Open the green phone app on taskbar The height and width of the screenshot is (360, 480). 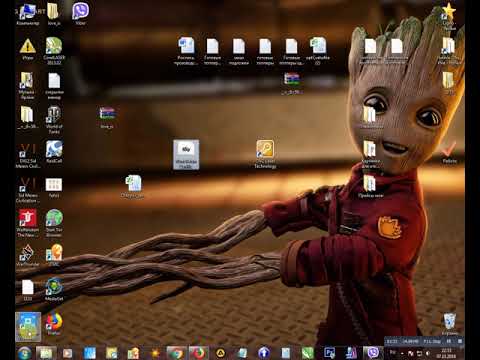click(308, 353)
